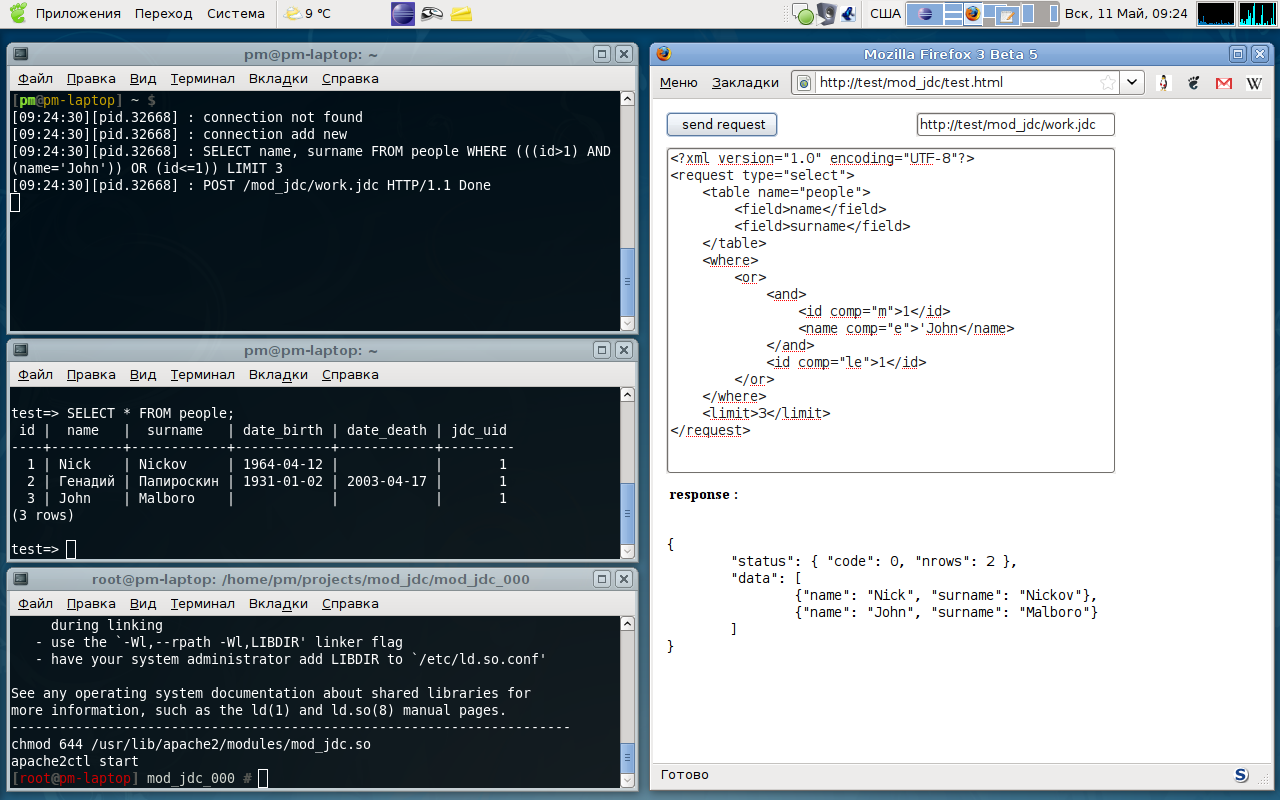Click top terminal scrollbar up arrow
This screenshot has height=800, width=1280.
pyautogui.click(x=628, y=99)
